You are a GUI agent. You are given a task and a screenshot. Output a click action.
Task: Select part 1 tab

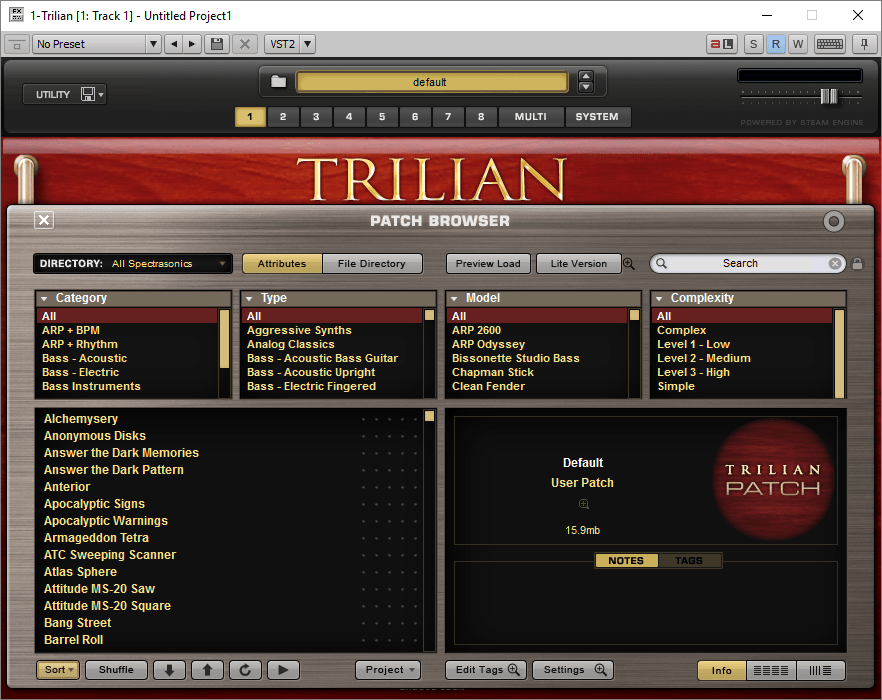click(250, 116)
